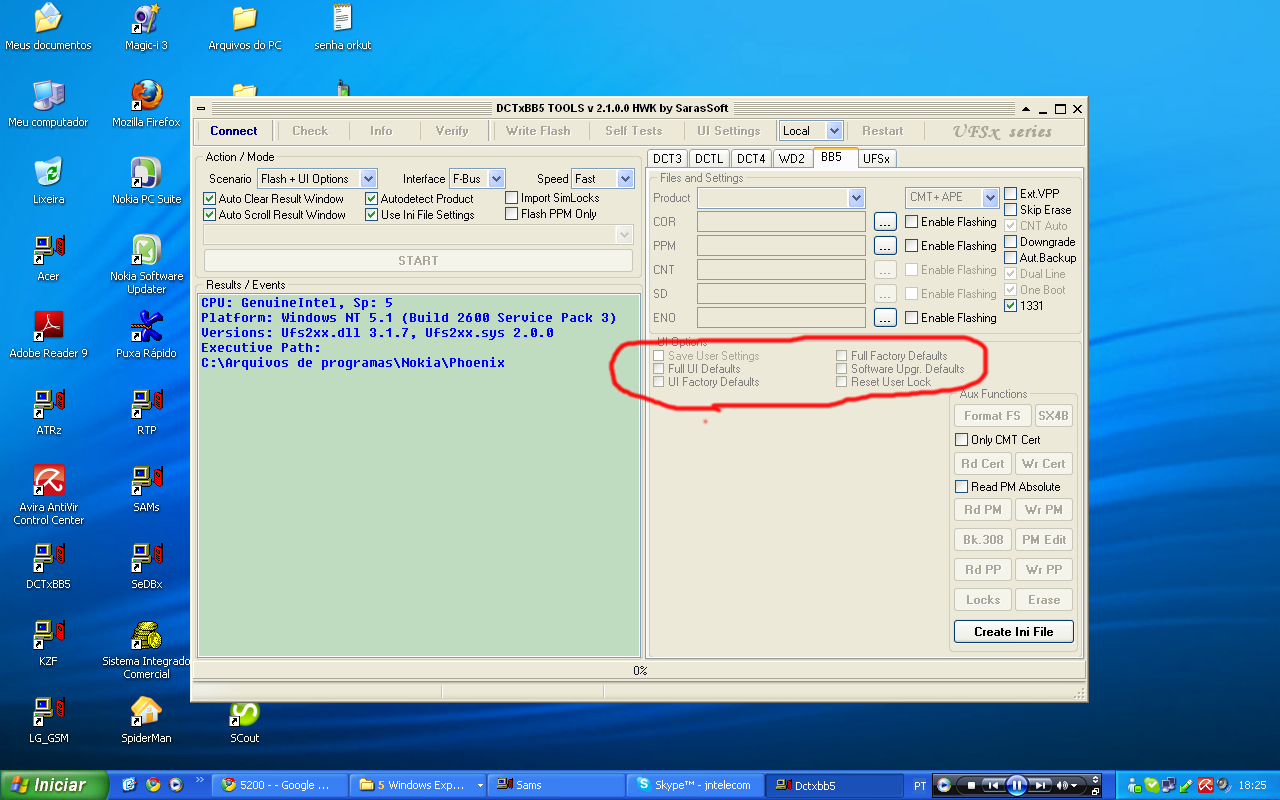Uncheck Autodetect Product option
Viewport: 1280px width, 800px height.
click(372, 199)
